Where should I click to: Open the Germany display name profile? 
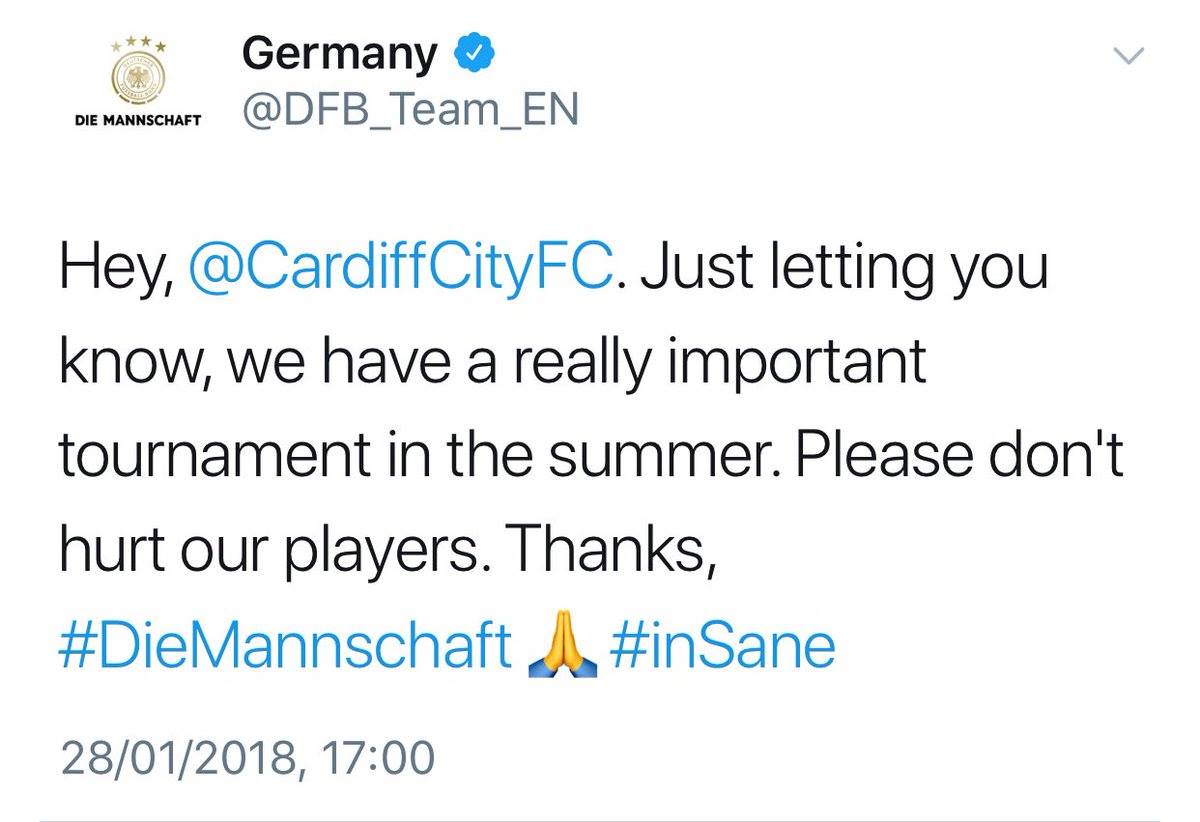(340, 54)
